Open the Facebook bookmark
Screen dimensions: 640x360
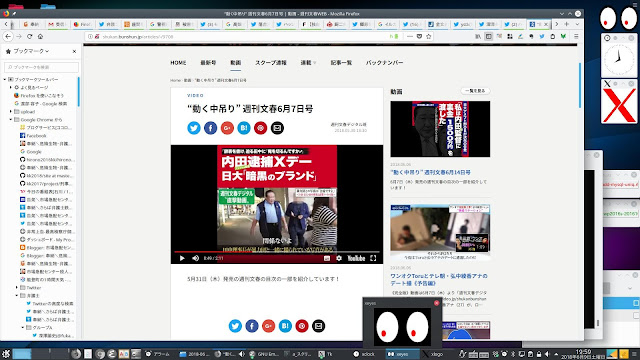click(33, 136)
